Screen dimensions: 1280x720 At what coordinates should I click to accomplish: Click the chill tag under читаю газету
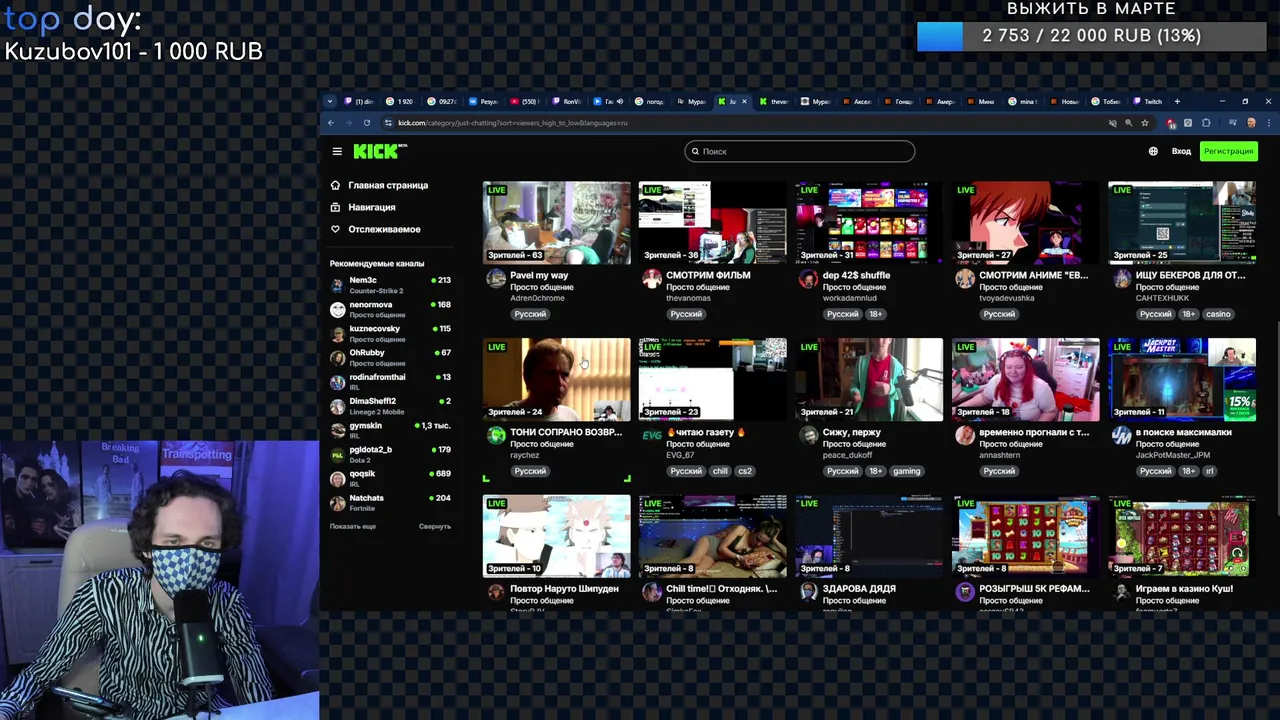click(x=720, y=471)
